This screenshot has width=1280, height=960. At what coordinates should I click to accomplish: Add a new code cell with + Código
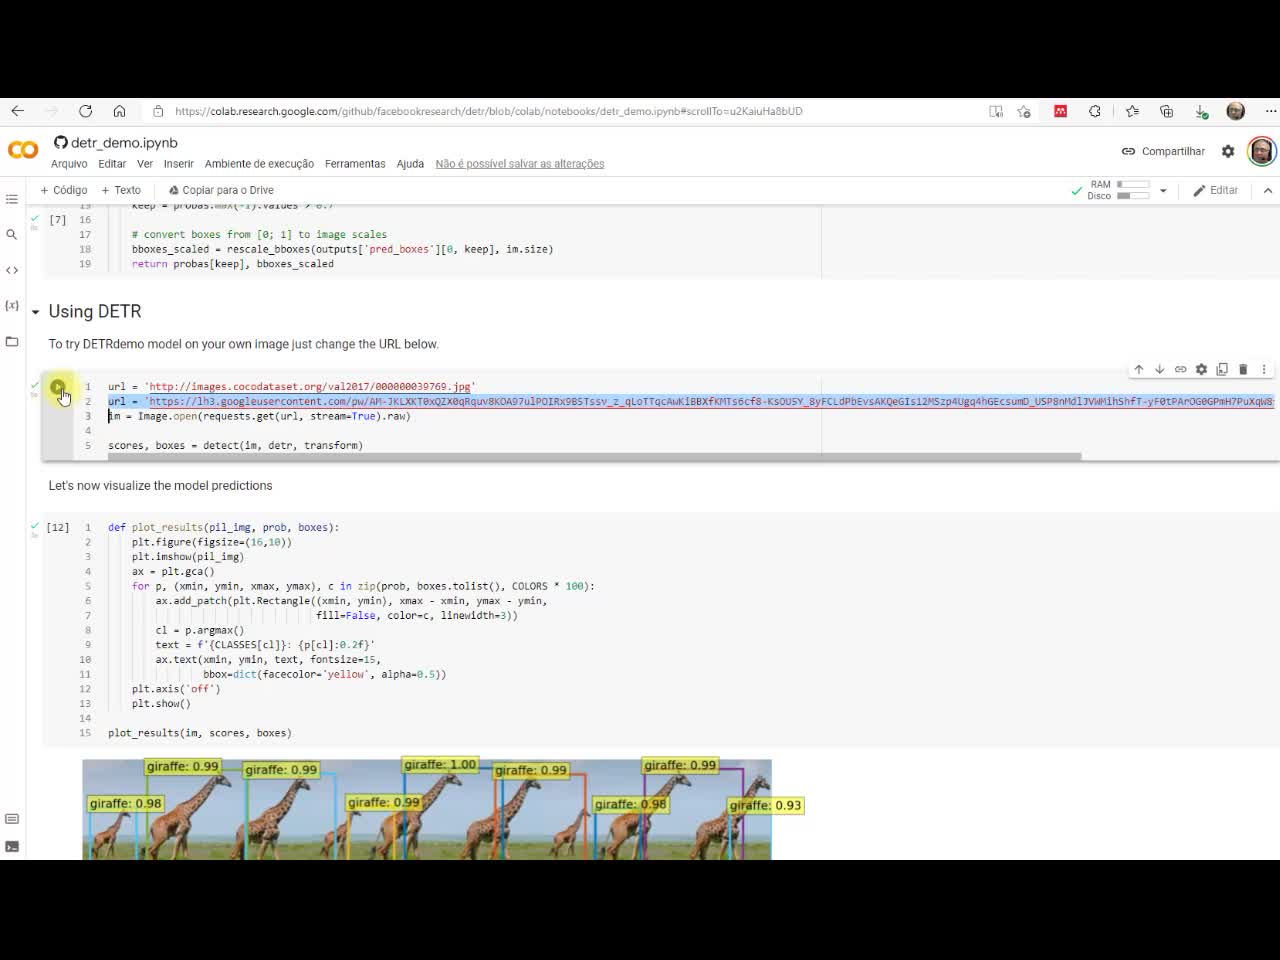coord(64,190)
